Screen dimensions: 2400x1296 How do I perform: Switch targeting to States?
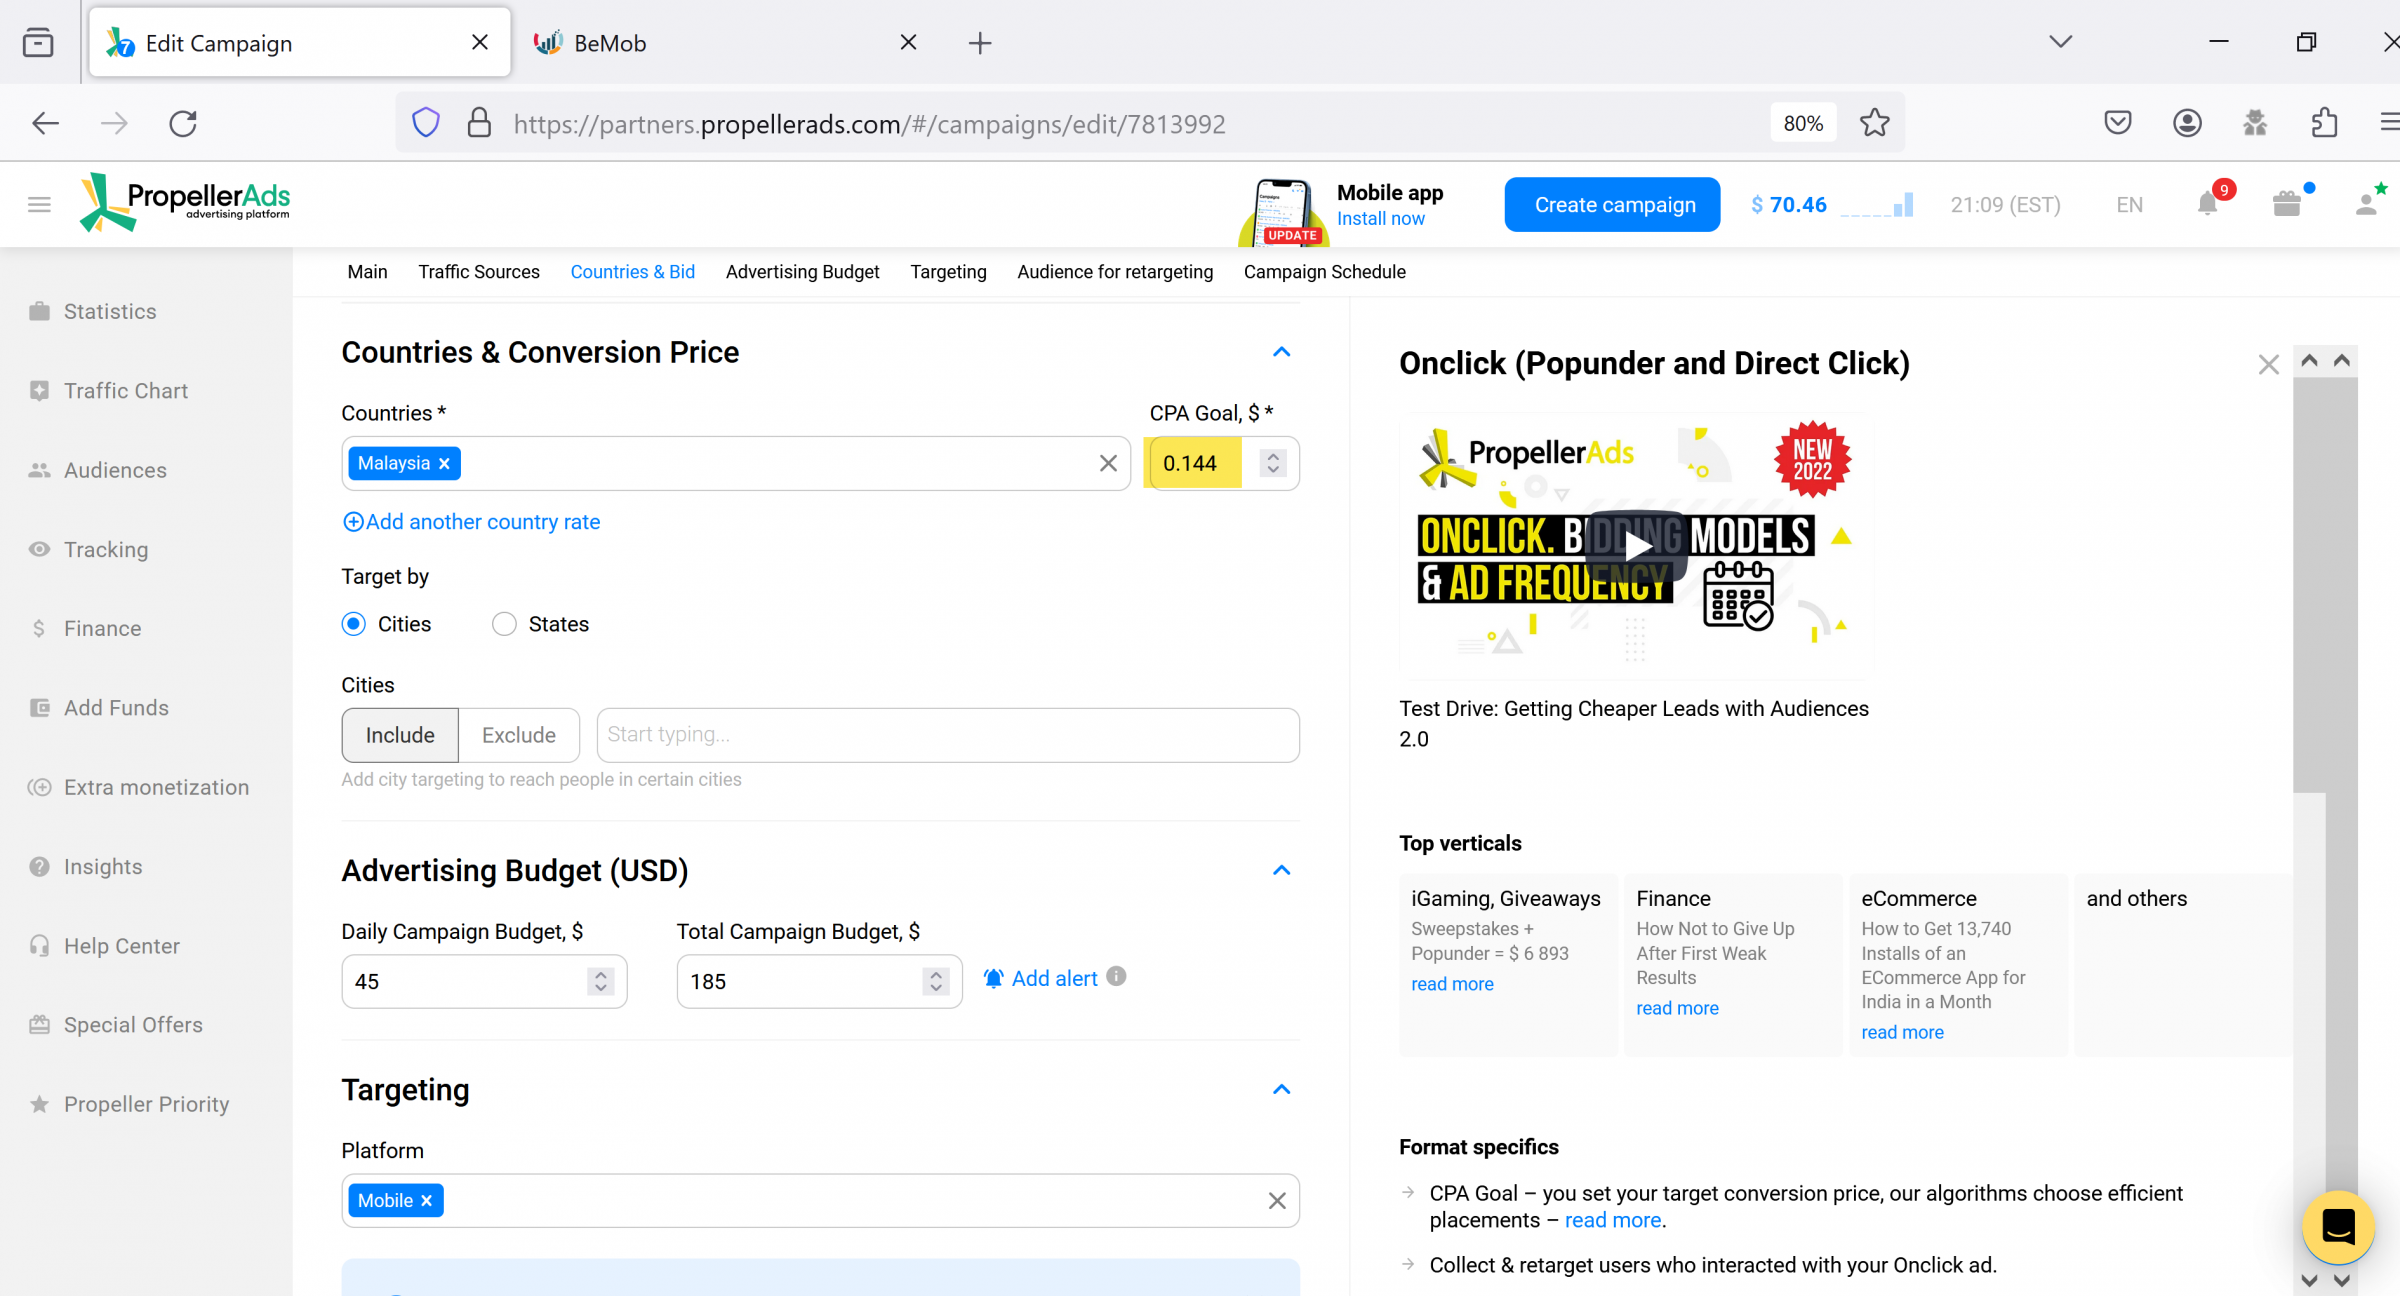point(505,623)
